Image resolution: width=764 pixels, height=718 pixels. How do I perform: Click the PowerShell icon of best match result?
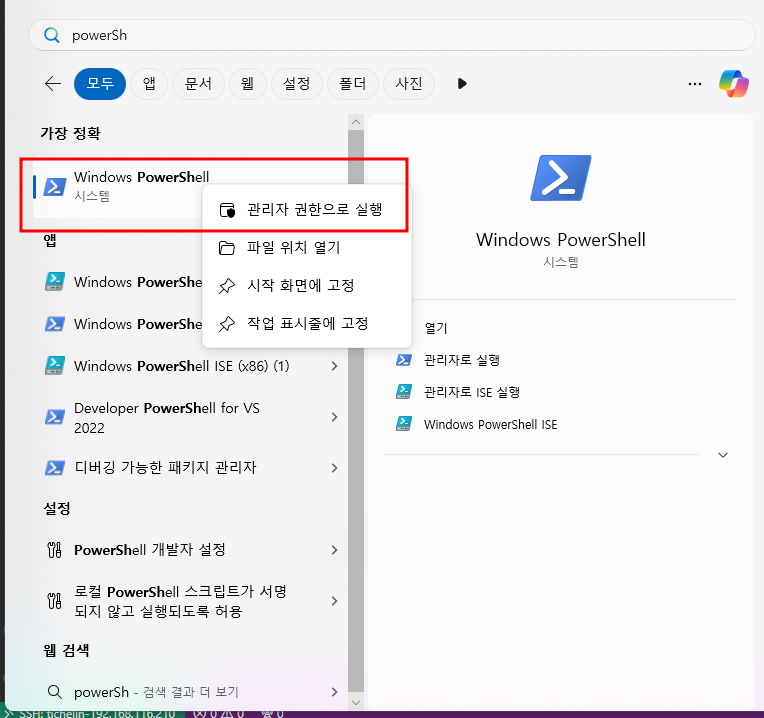point(55,187)
